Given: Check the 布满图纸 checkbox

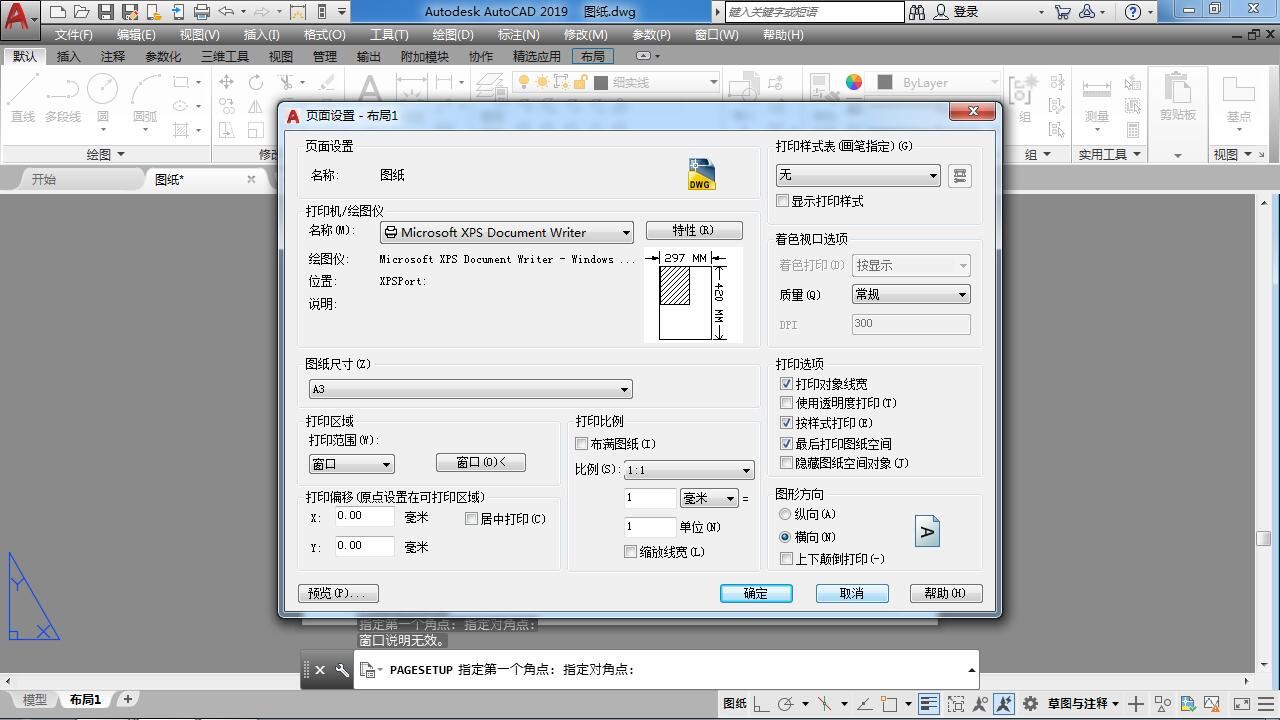Looking at the screenshot, I should coord(582,444).
